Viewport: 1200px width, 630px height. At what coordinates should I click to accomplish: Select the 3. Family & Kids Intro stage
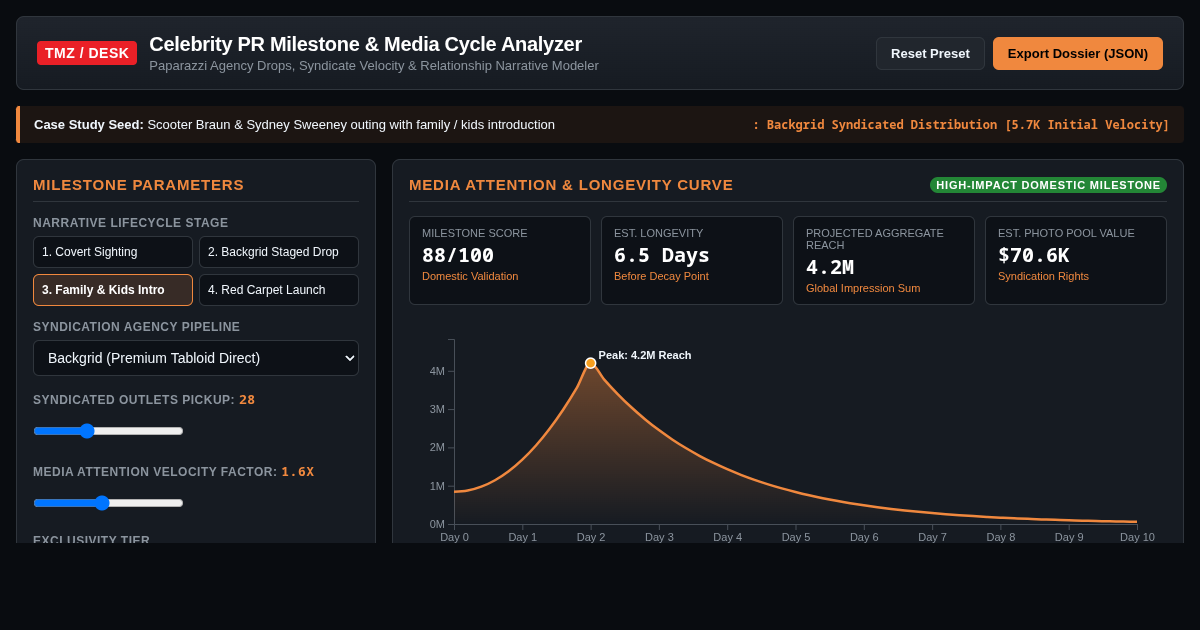tap(113, 290)
